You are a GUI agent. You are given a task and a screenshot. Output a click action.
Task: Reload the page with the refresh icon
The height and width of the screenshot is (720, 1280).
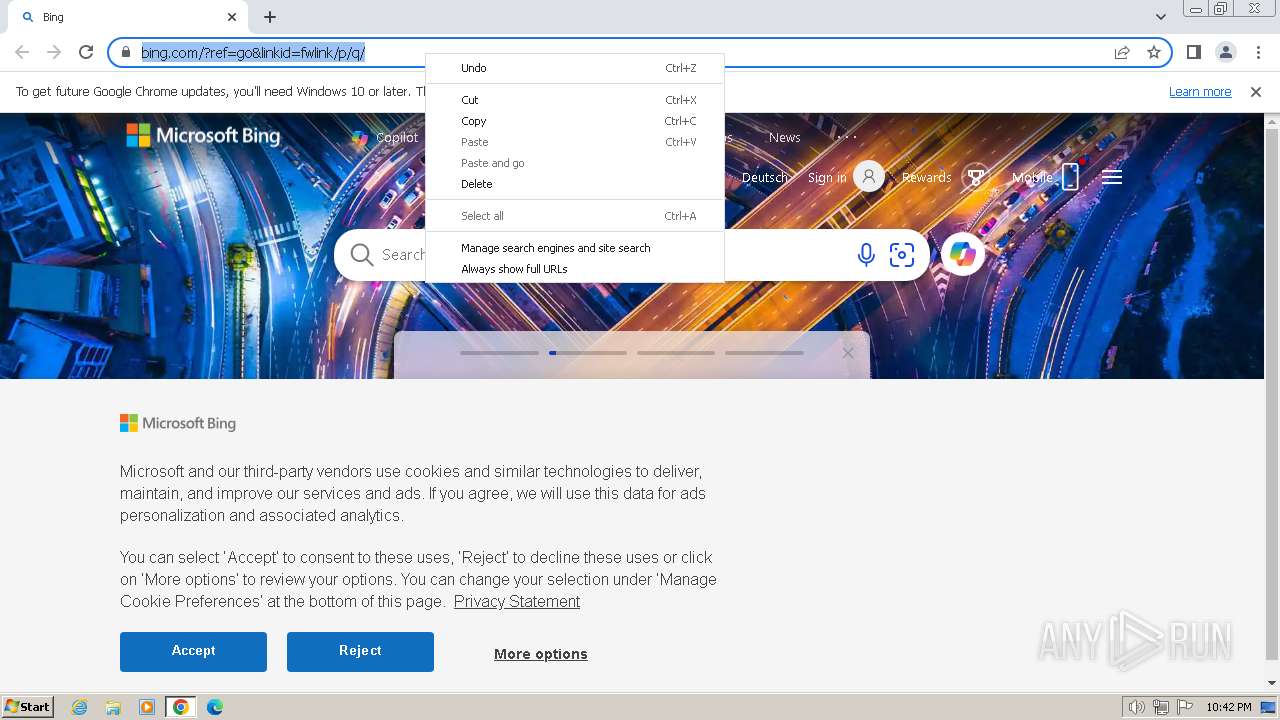pos(86,52)
